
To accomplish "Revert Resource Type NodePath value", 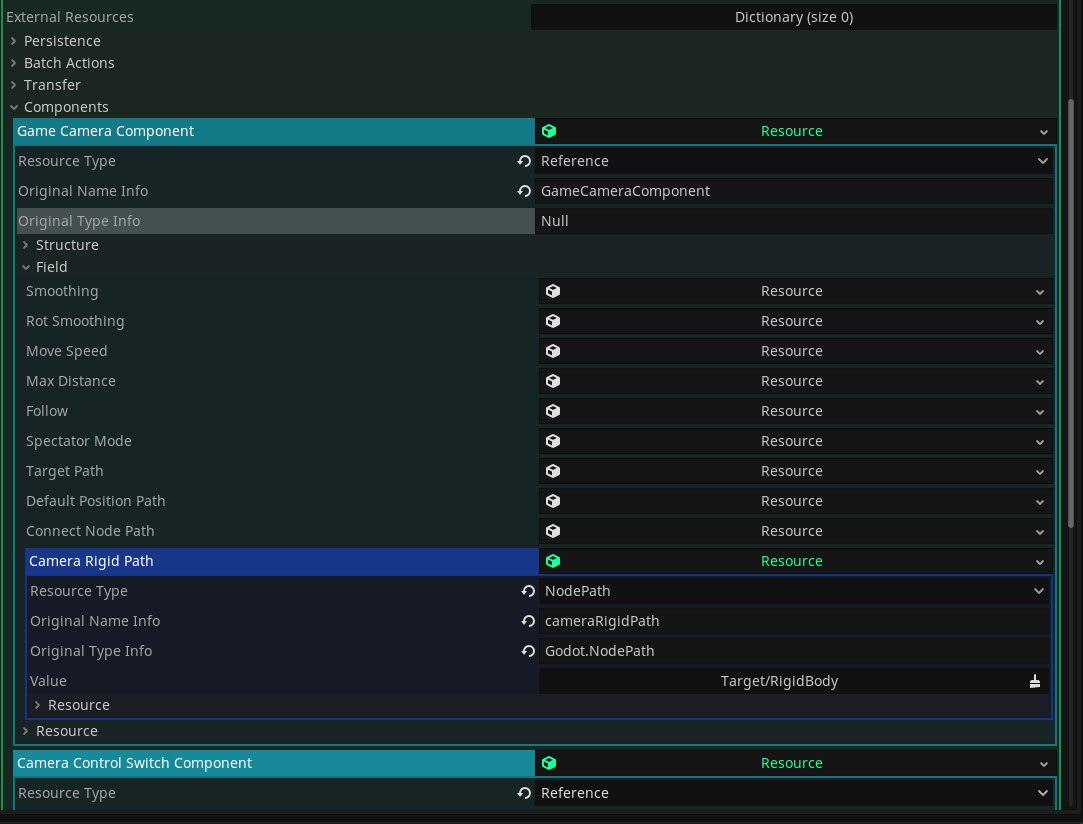I will (x=528, y=591).
